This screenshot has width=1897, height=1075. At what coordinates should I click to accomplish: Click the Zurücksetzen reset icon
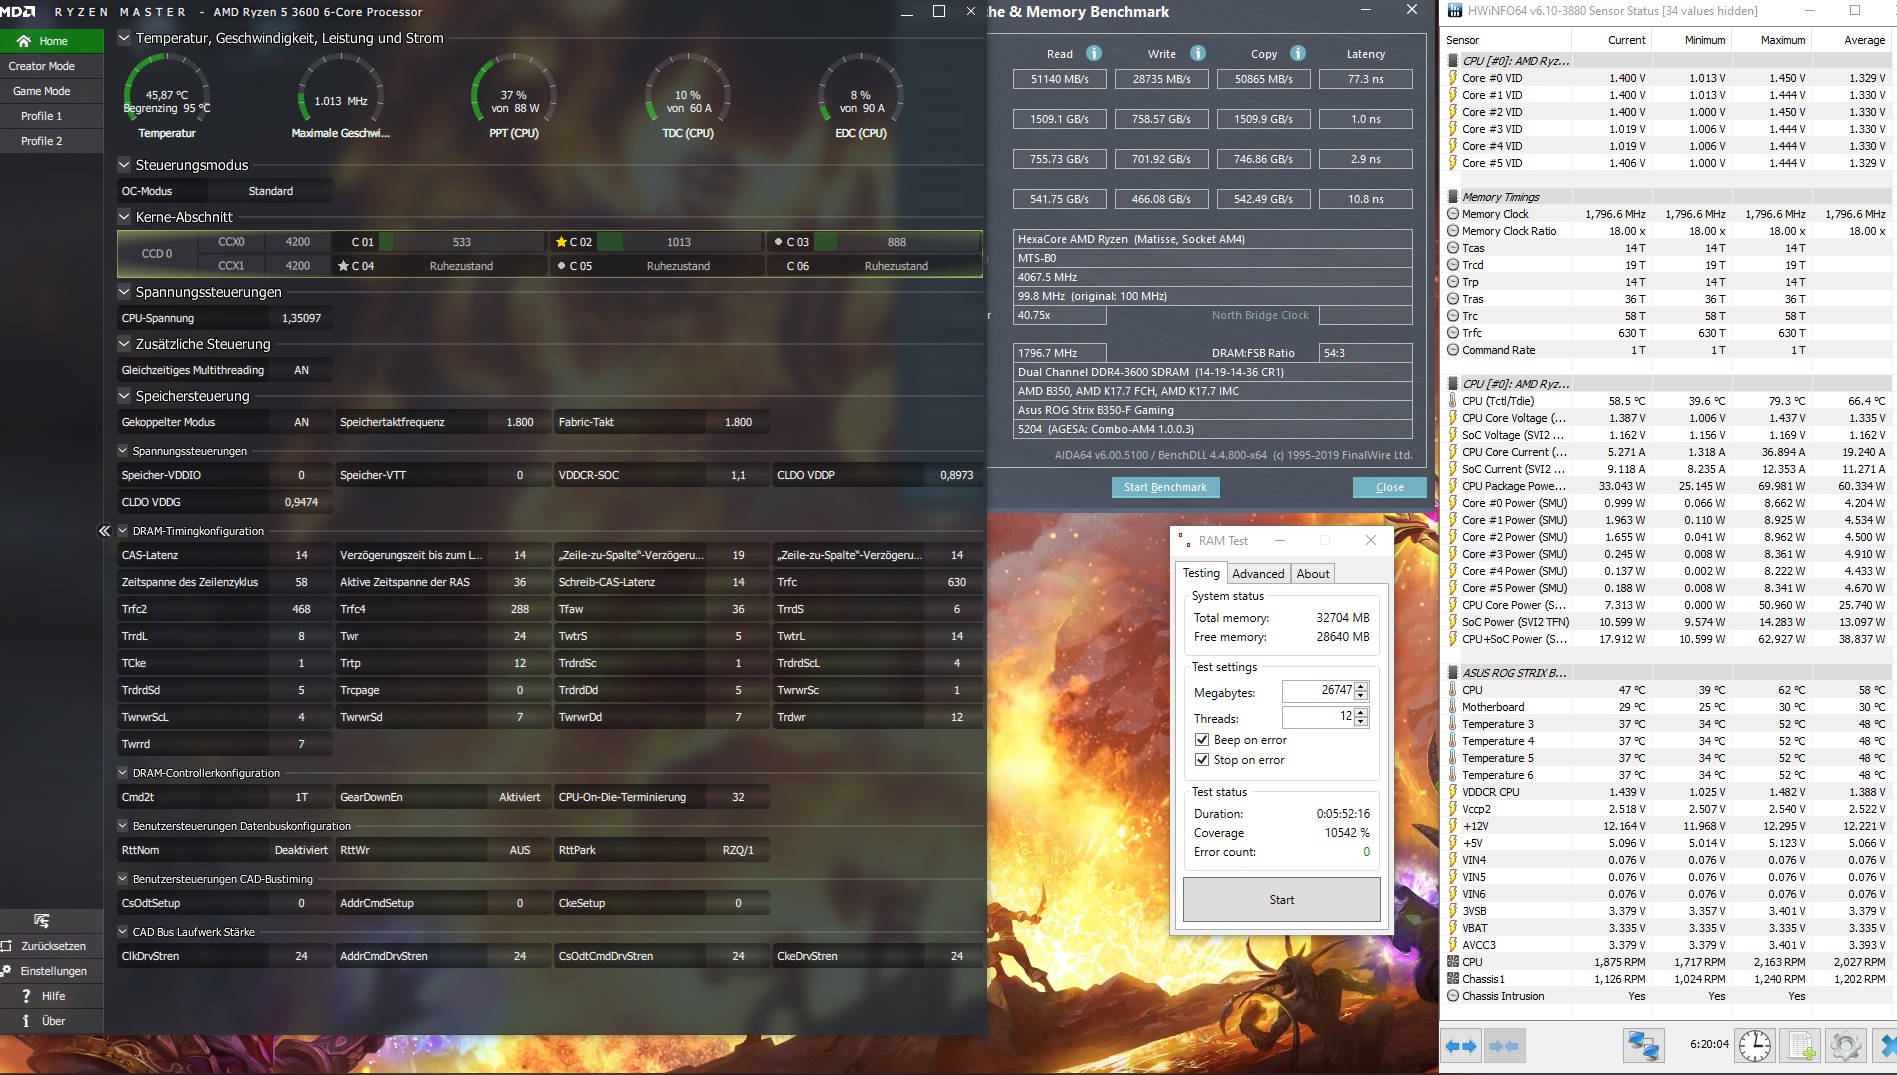coord(7,946)
